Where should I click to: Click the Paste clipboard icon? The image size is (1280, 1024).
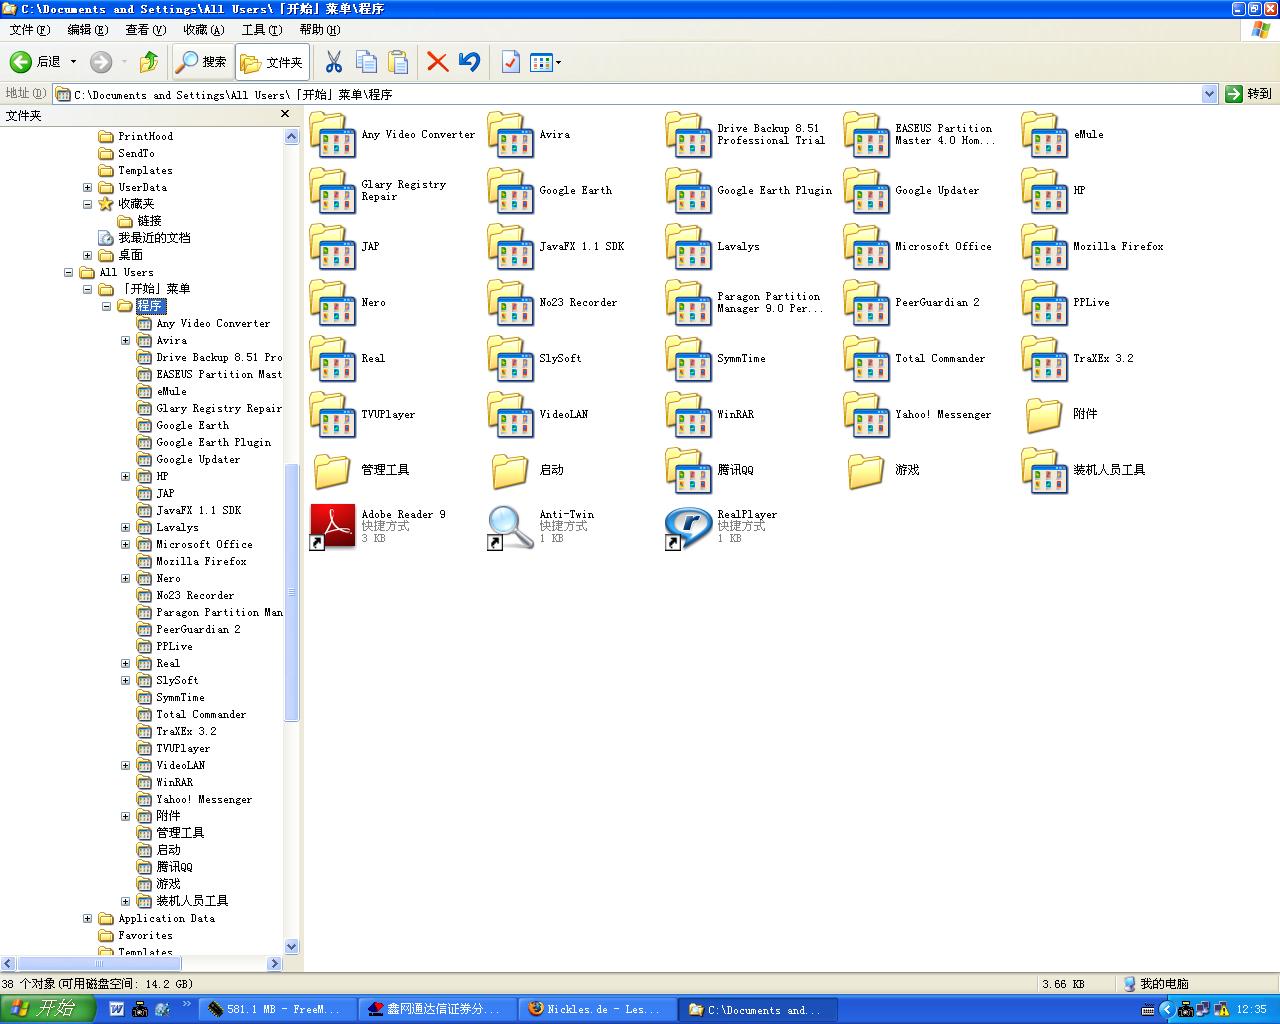click(398, 62)
